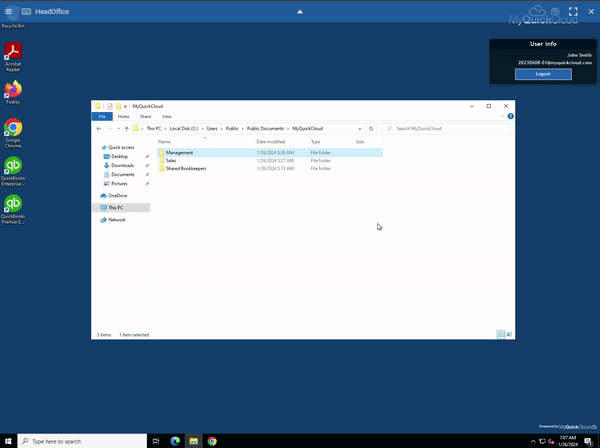
Task: Launch Microsoft Edge from taskbar
Action: [x=175, y=441]
